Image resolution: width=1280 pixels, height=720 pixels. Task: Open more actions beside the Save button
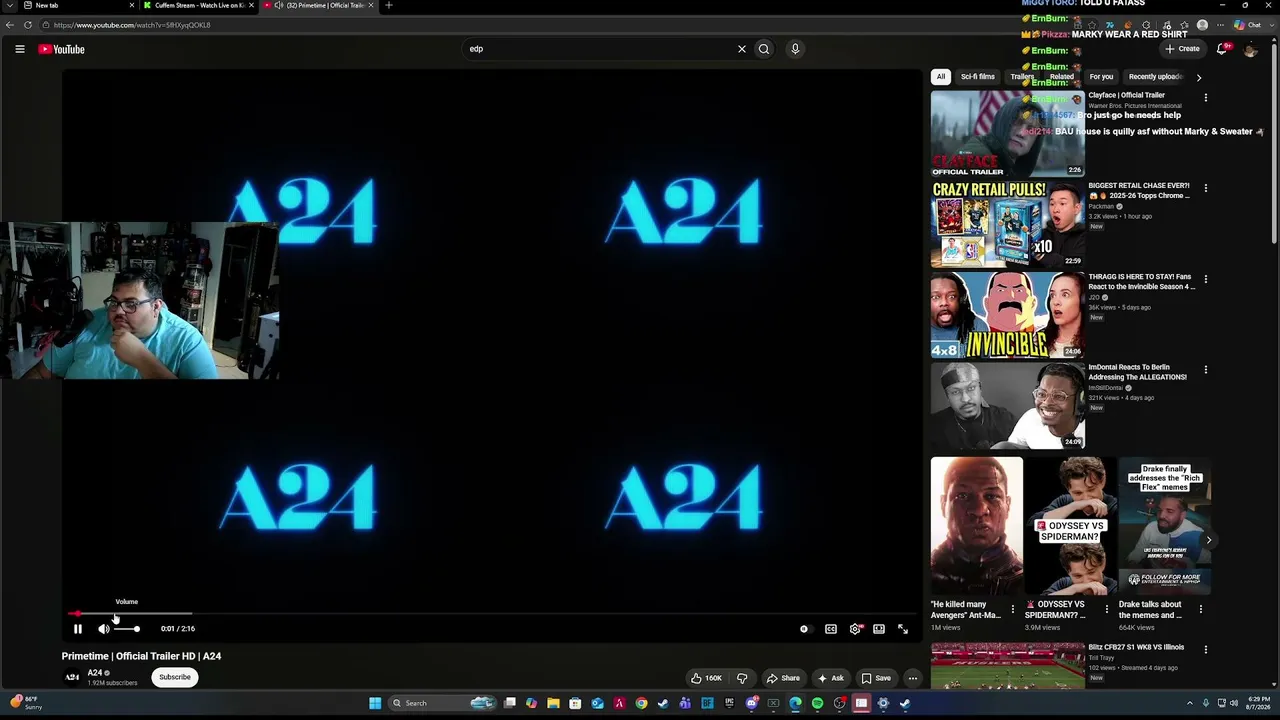[x=912, y=678]
